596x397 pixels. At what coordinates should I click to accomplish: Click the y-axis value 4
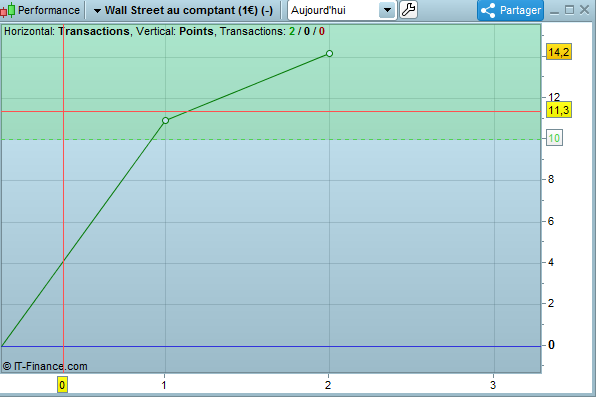(551, 262)
